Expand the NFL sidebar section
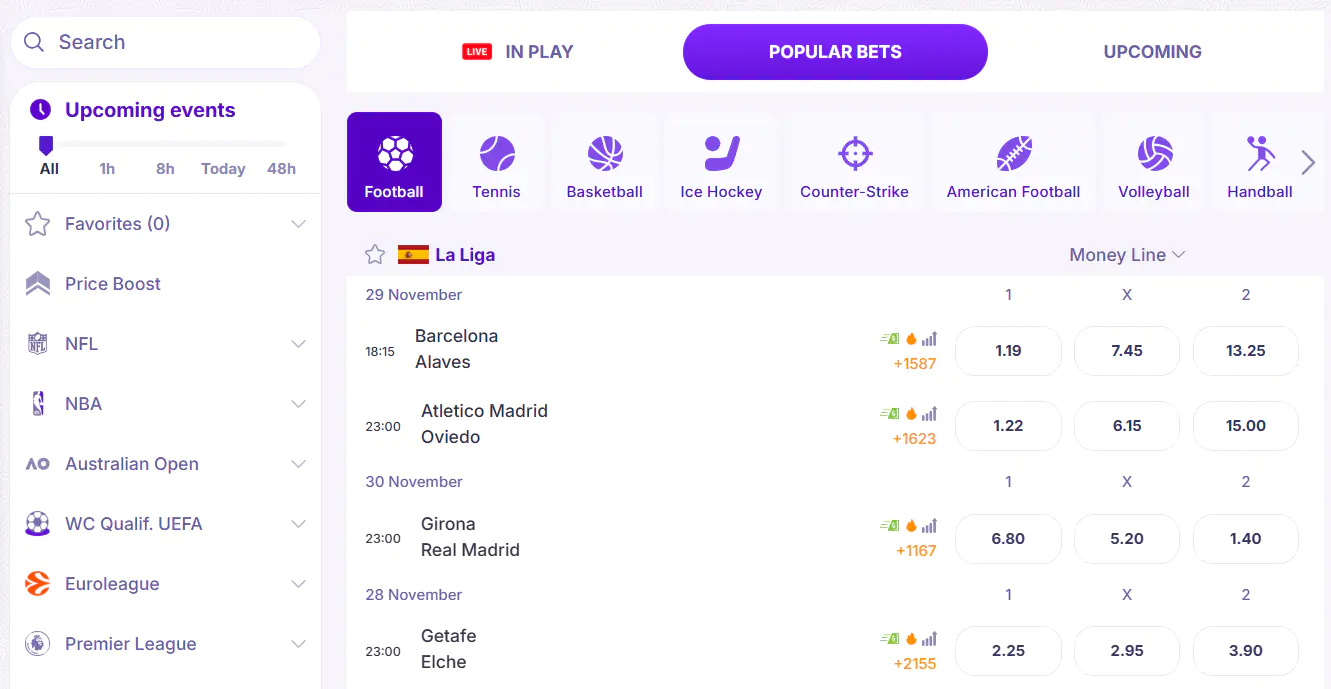Image resolution: width=1331 pixels, height=689 pixels. 297,344
